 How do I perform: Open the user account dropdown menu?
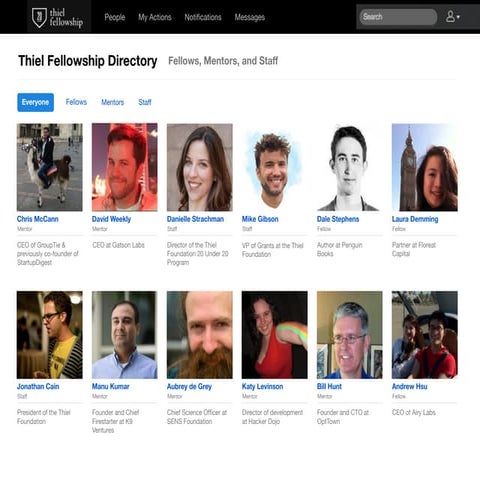tap(453, 16)
